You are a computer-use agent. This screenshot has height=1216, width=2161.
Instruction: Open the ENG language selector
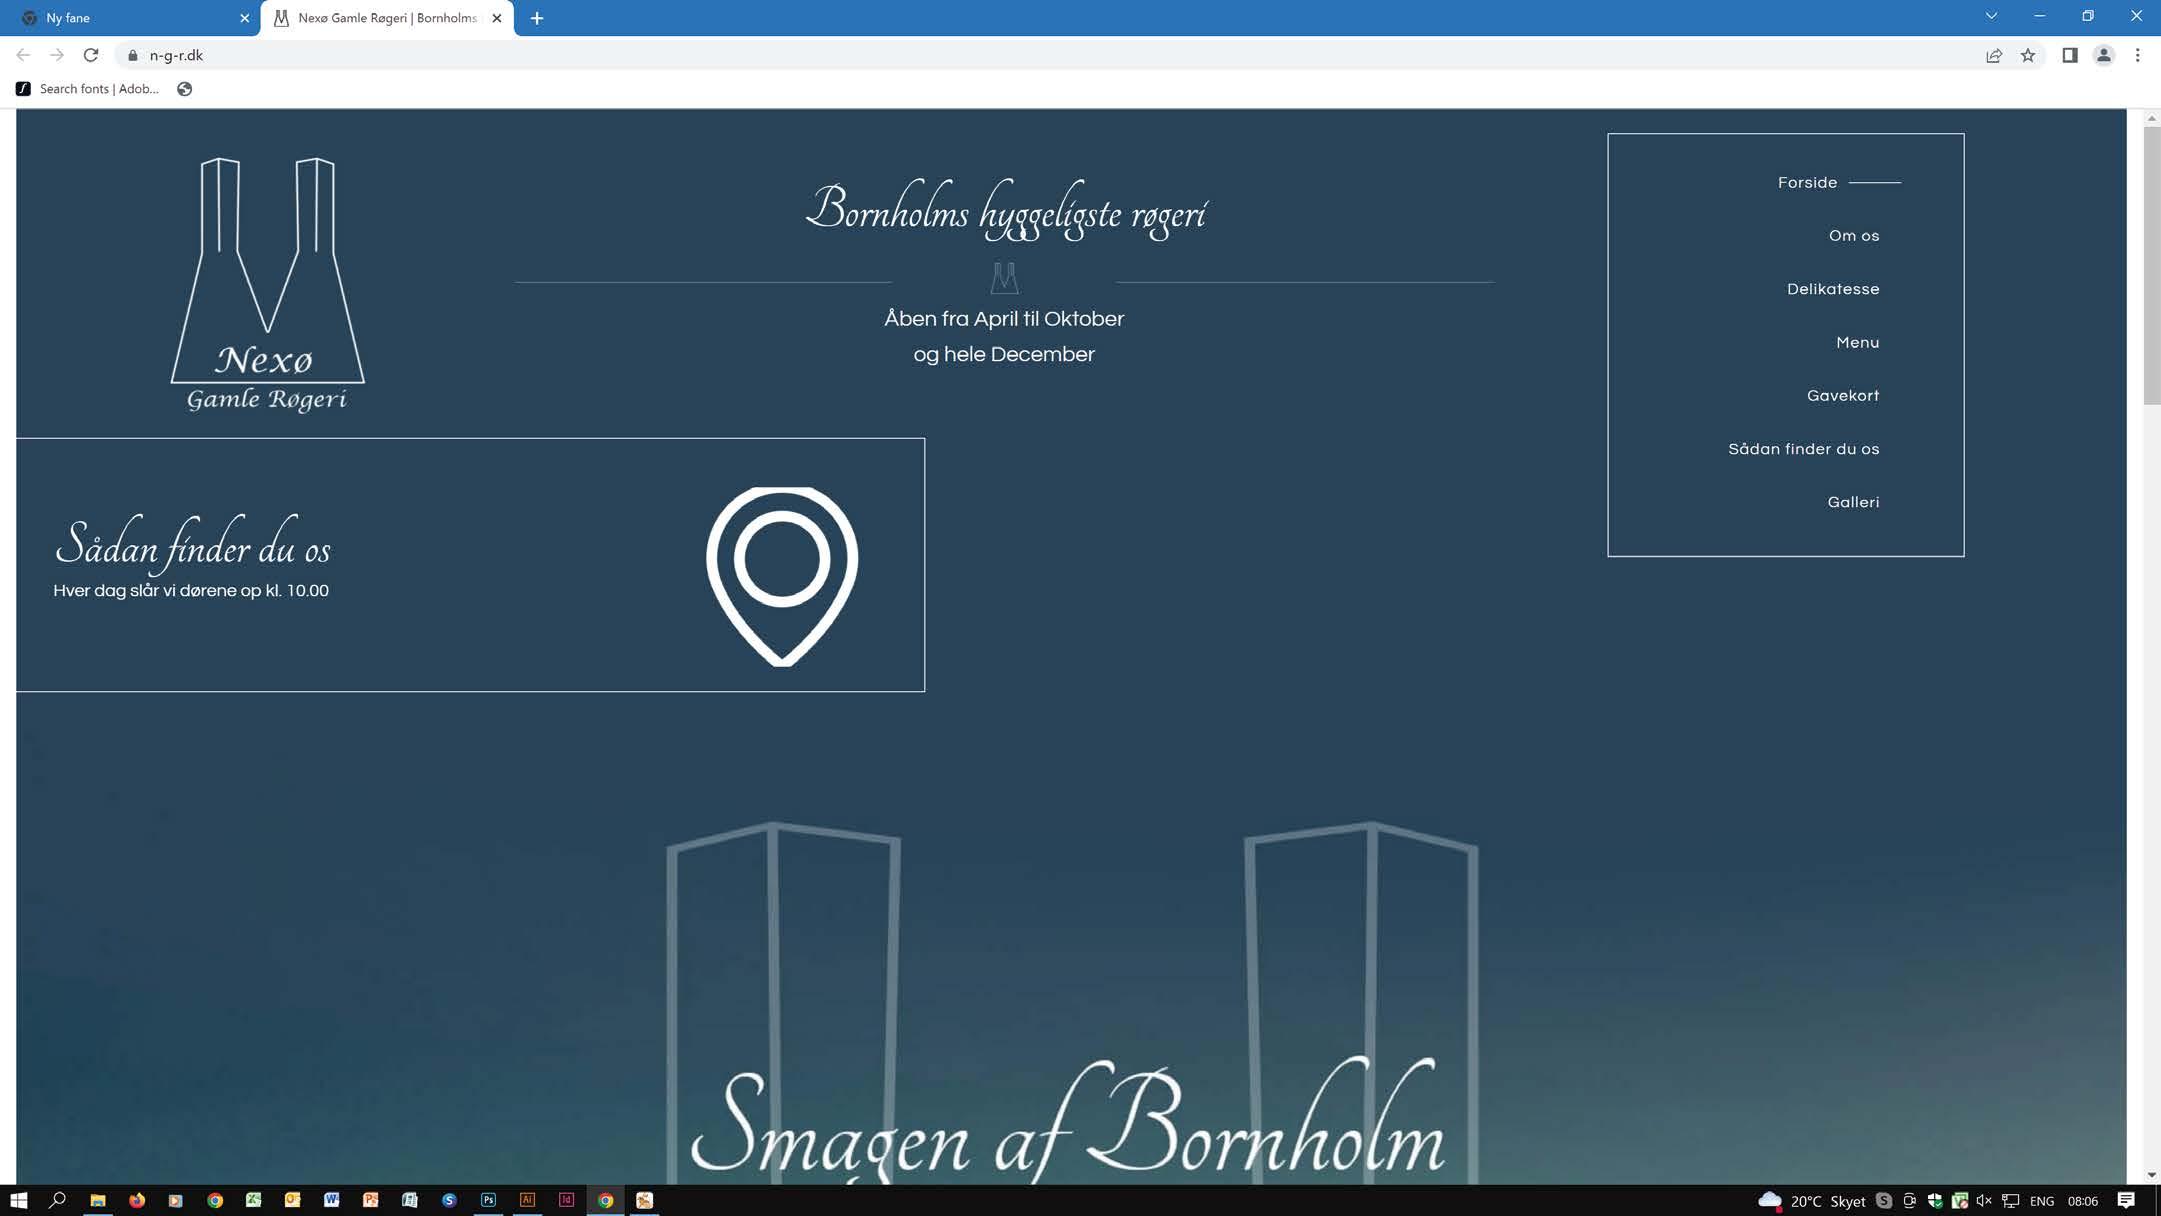click(x=2041, y=1201)
